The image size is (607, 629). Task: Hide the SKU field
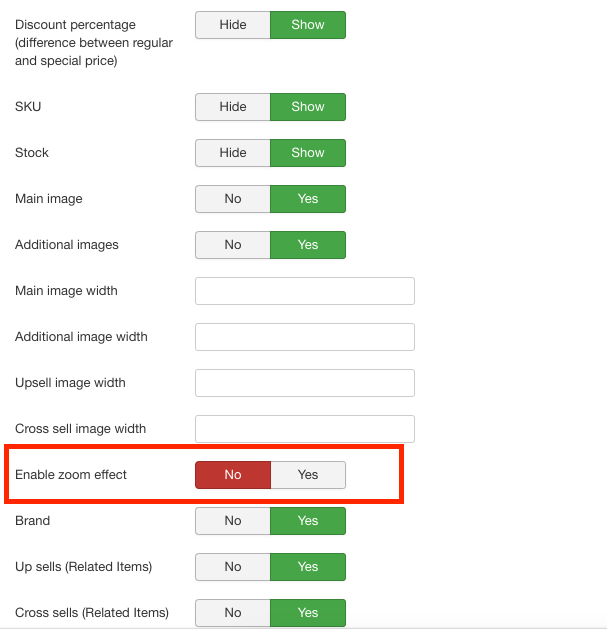coord(233,107)
